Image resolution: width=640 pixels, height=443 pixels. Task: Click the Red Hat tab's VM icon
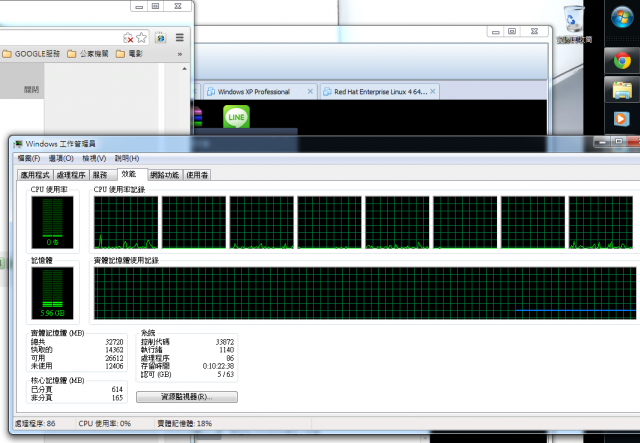pos(327,92)
